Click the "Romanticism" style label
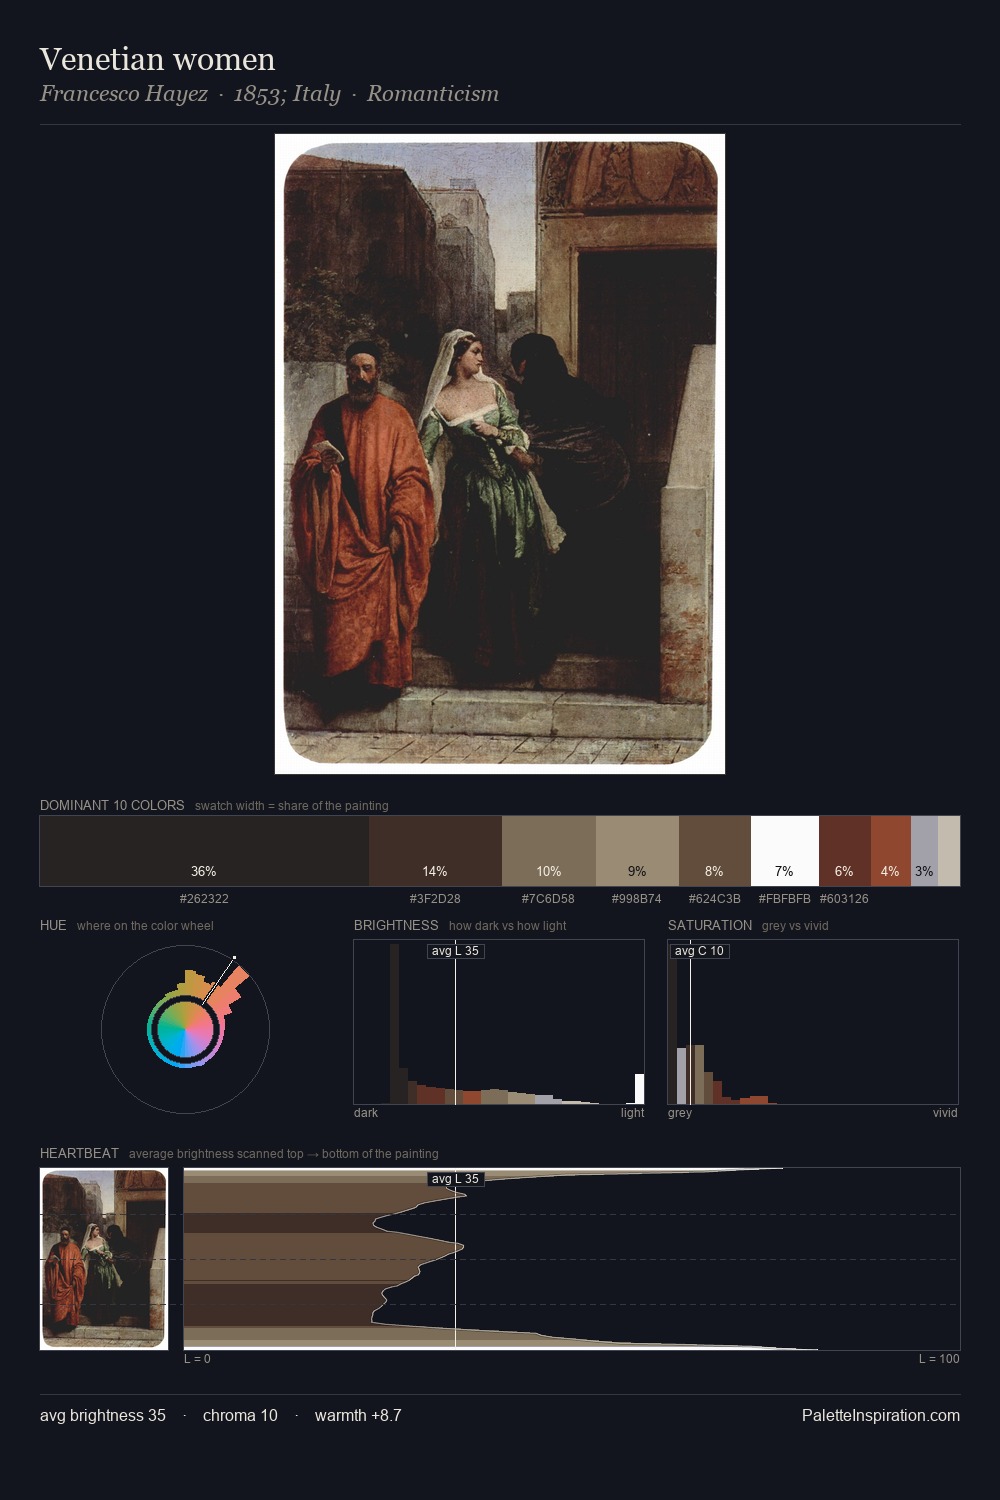 coord(433,94)
